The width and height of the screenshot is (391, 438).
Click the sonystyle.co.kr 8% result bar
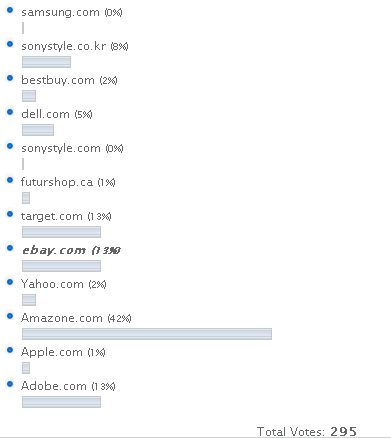coord(46,62)
